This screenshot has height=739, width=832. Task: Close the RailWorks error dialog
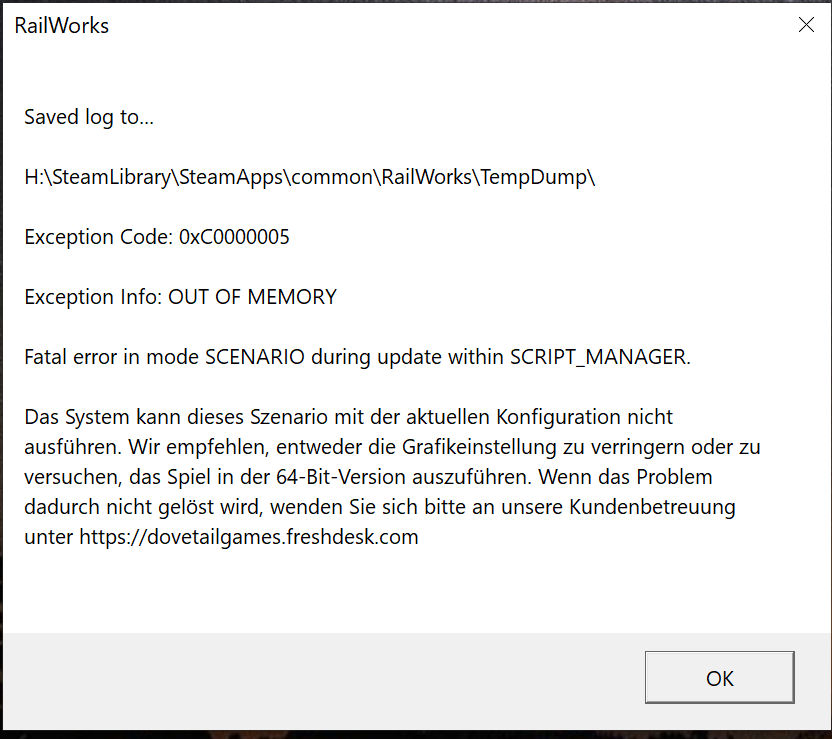806,24
